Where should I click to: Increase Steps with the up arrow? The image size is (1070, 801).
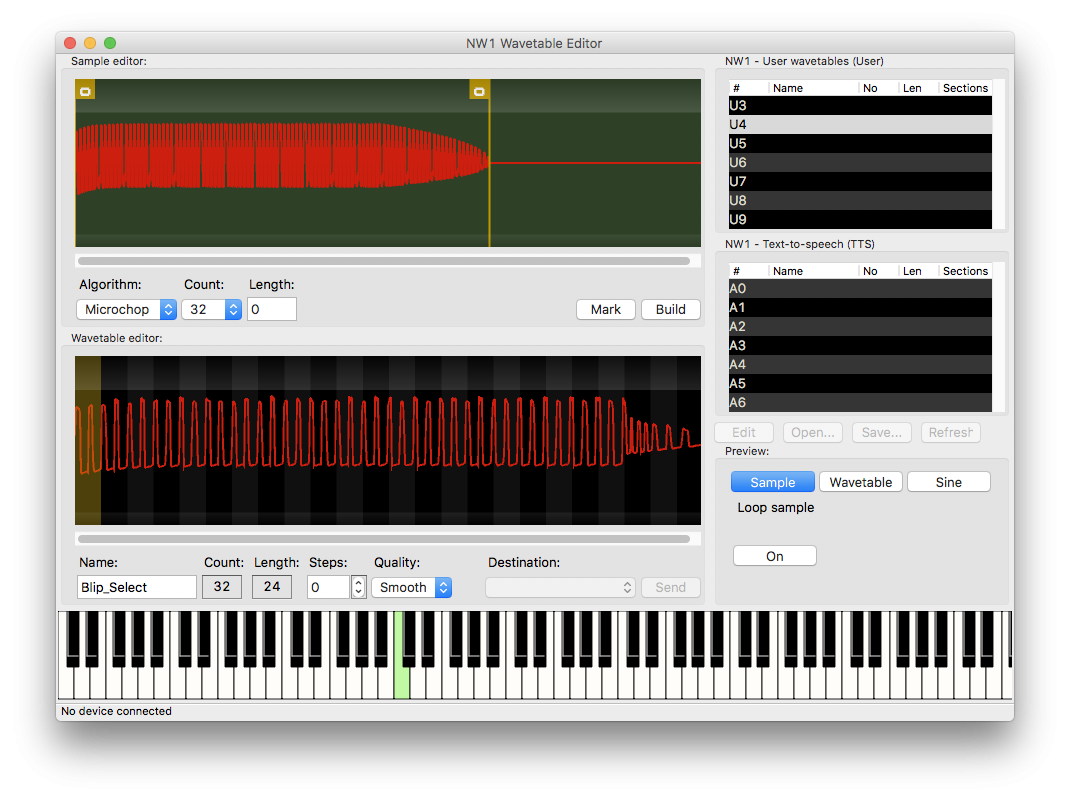coord(358,583)
